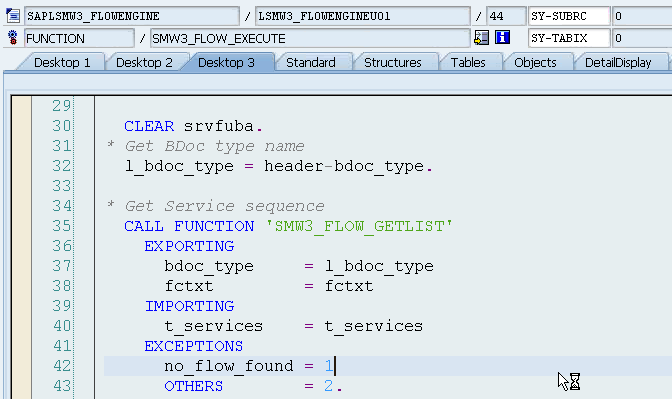Click l_bdoc_type value on line 37
The height and width of the screenshot is (399, 672).
(379, 267)
